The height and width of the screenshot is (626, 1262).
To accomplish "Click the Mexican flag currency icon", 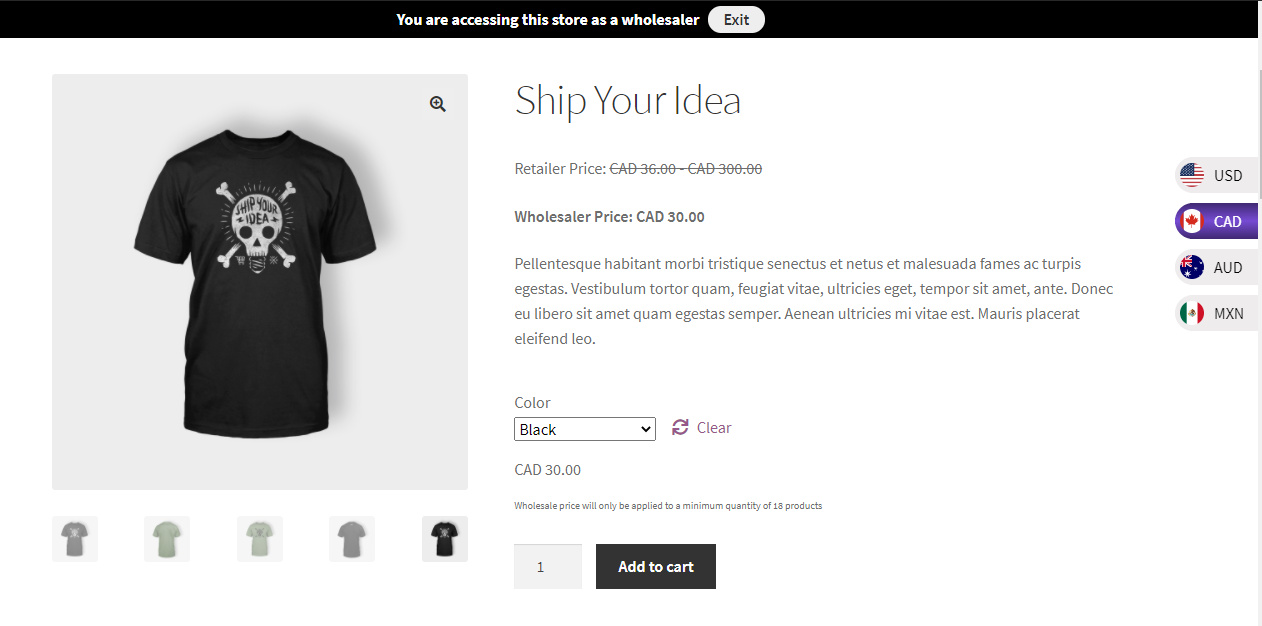I will (x=1192, y=314).
